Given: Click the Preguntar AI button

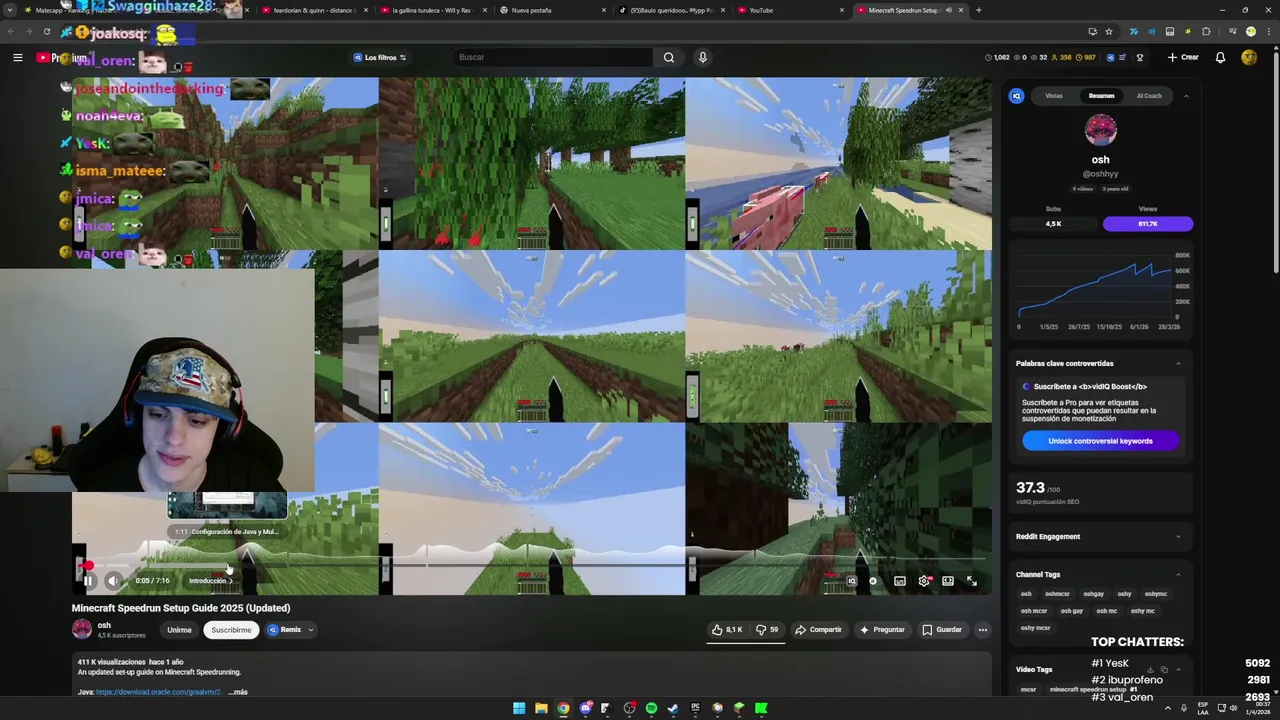Looking at the screenshot, I should point(882,630).
